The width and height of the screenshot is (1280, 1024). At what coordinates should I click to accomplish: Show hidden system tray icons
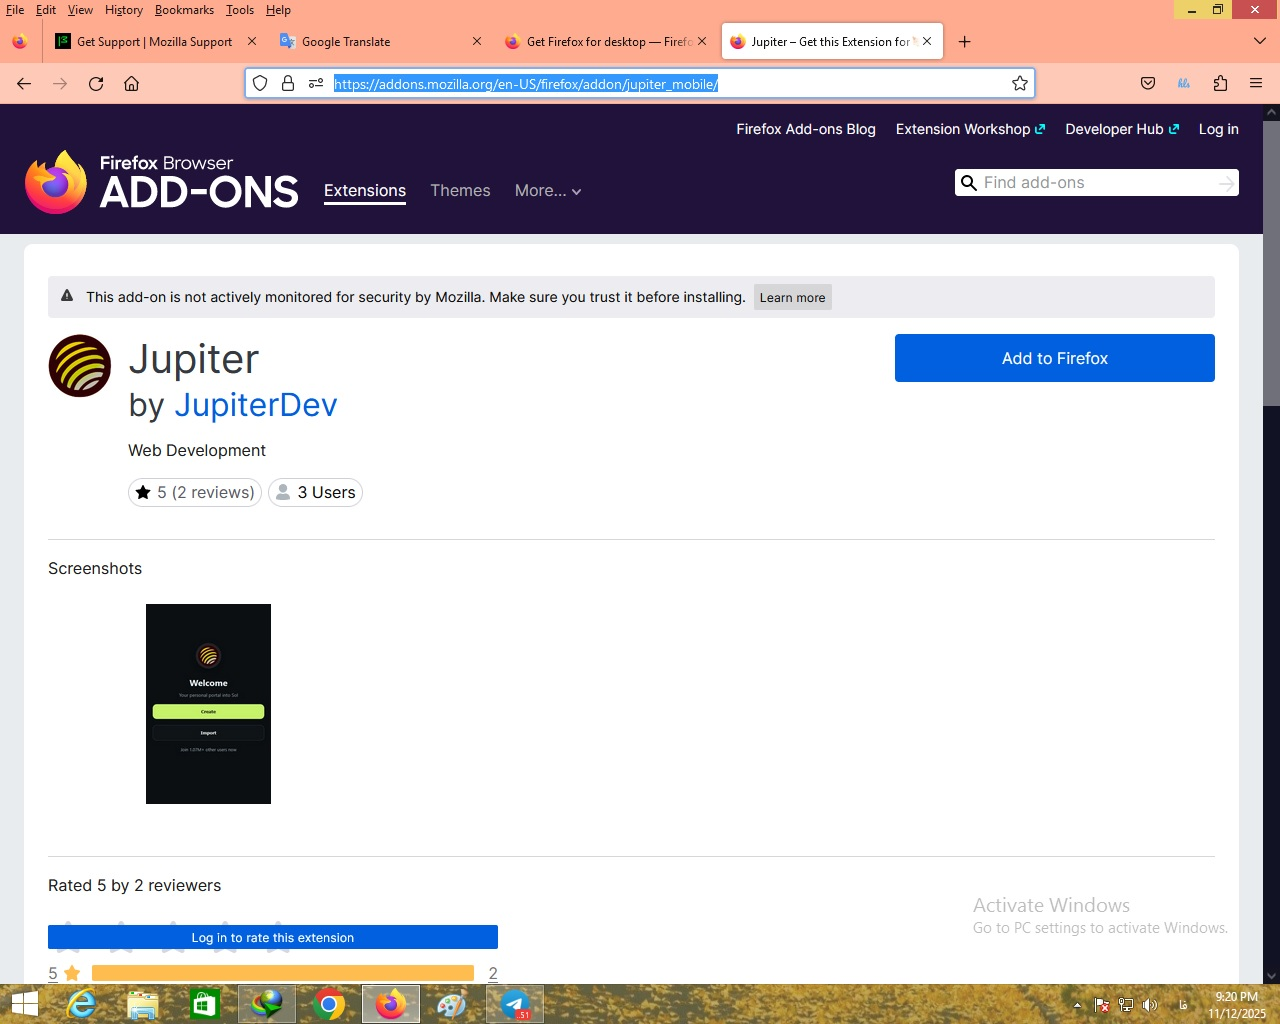(x=1077, y=1005)
